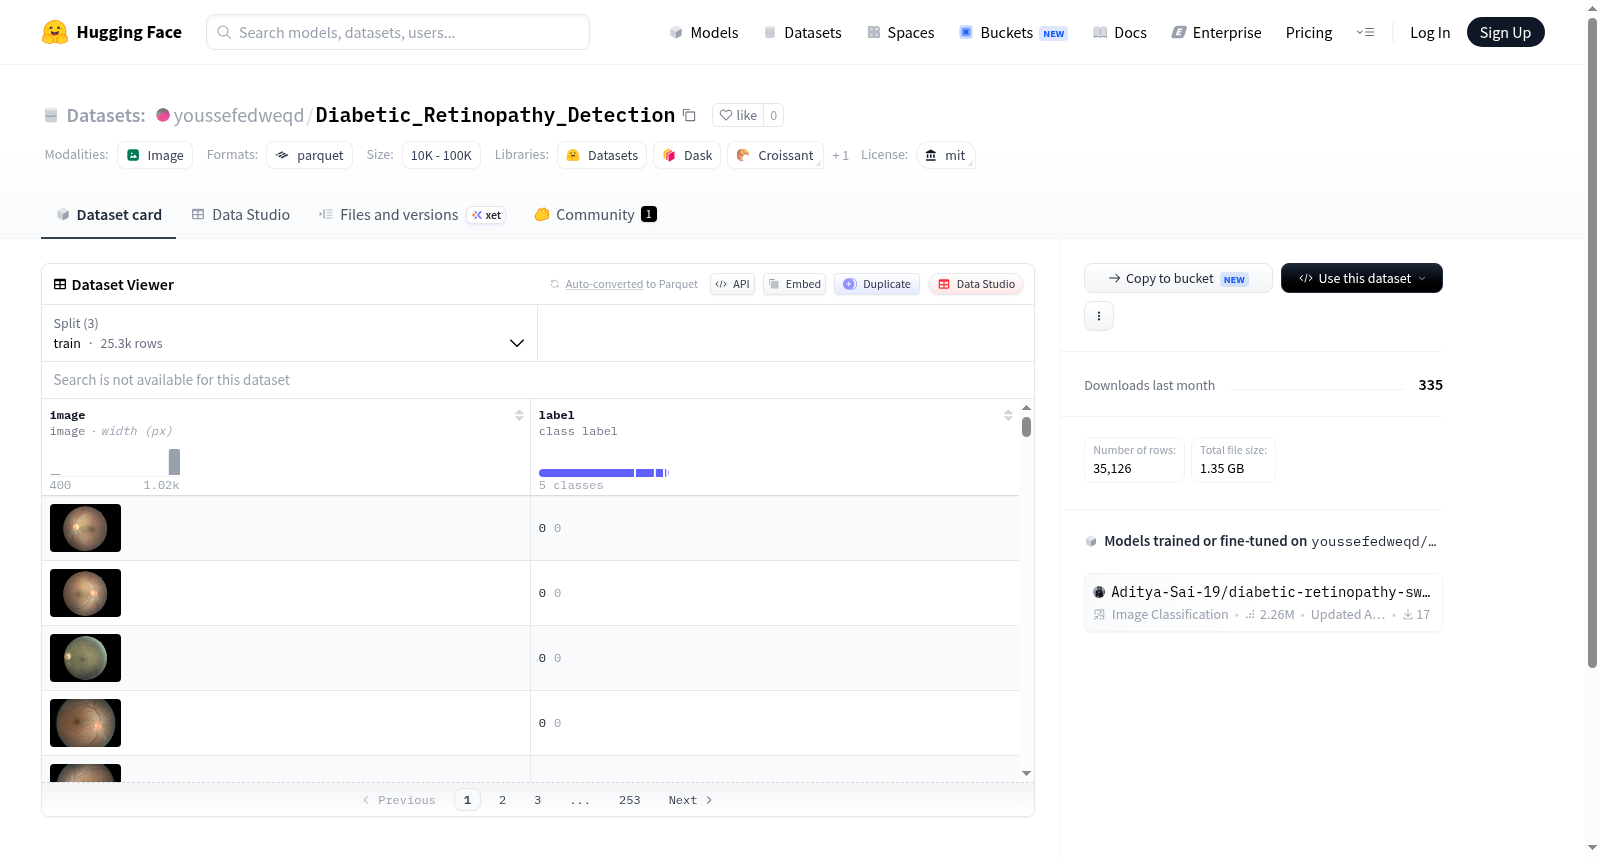1600x857 pixels.
Task: Open the three-dot more options button
Action: (x=1099, y=316)
